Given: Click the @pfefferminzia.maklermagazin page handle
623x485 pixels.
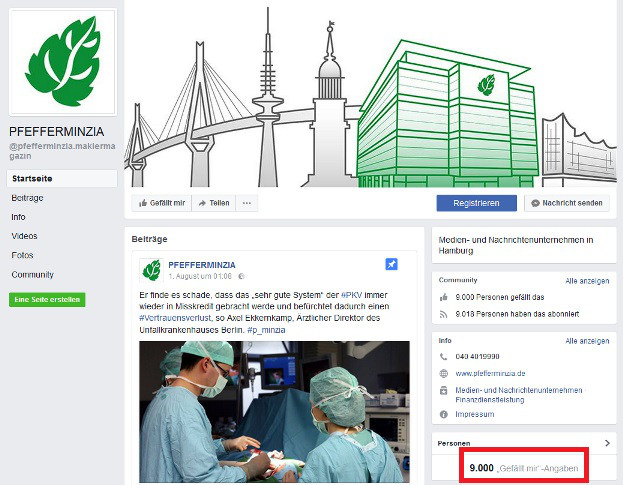Looking at the screenshot, I should click(62, 151).
